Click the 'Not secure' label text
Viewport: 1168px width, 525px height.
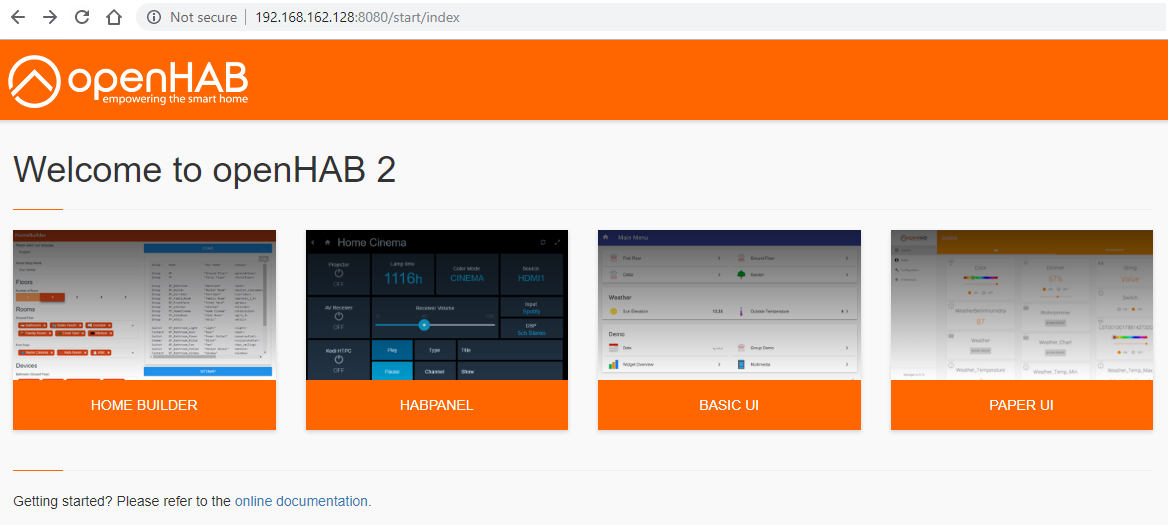[x=203, y=17]
